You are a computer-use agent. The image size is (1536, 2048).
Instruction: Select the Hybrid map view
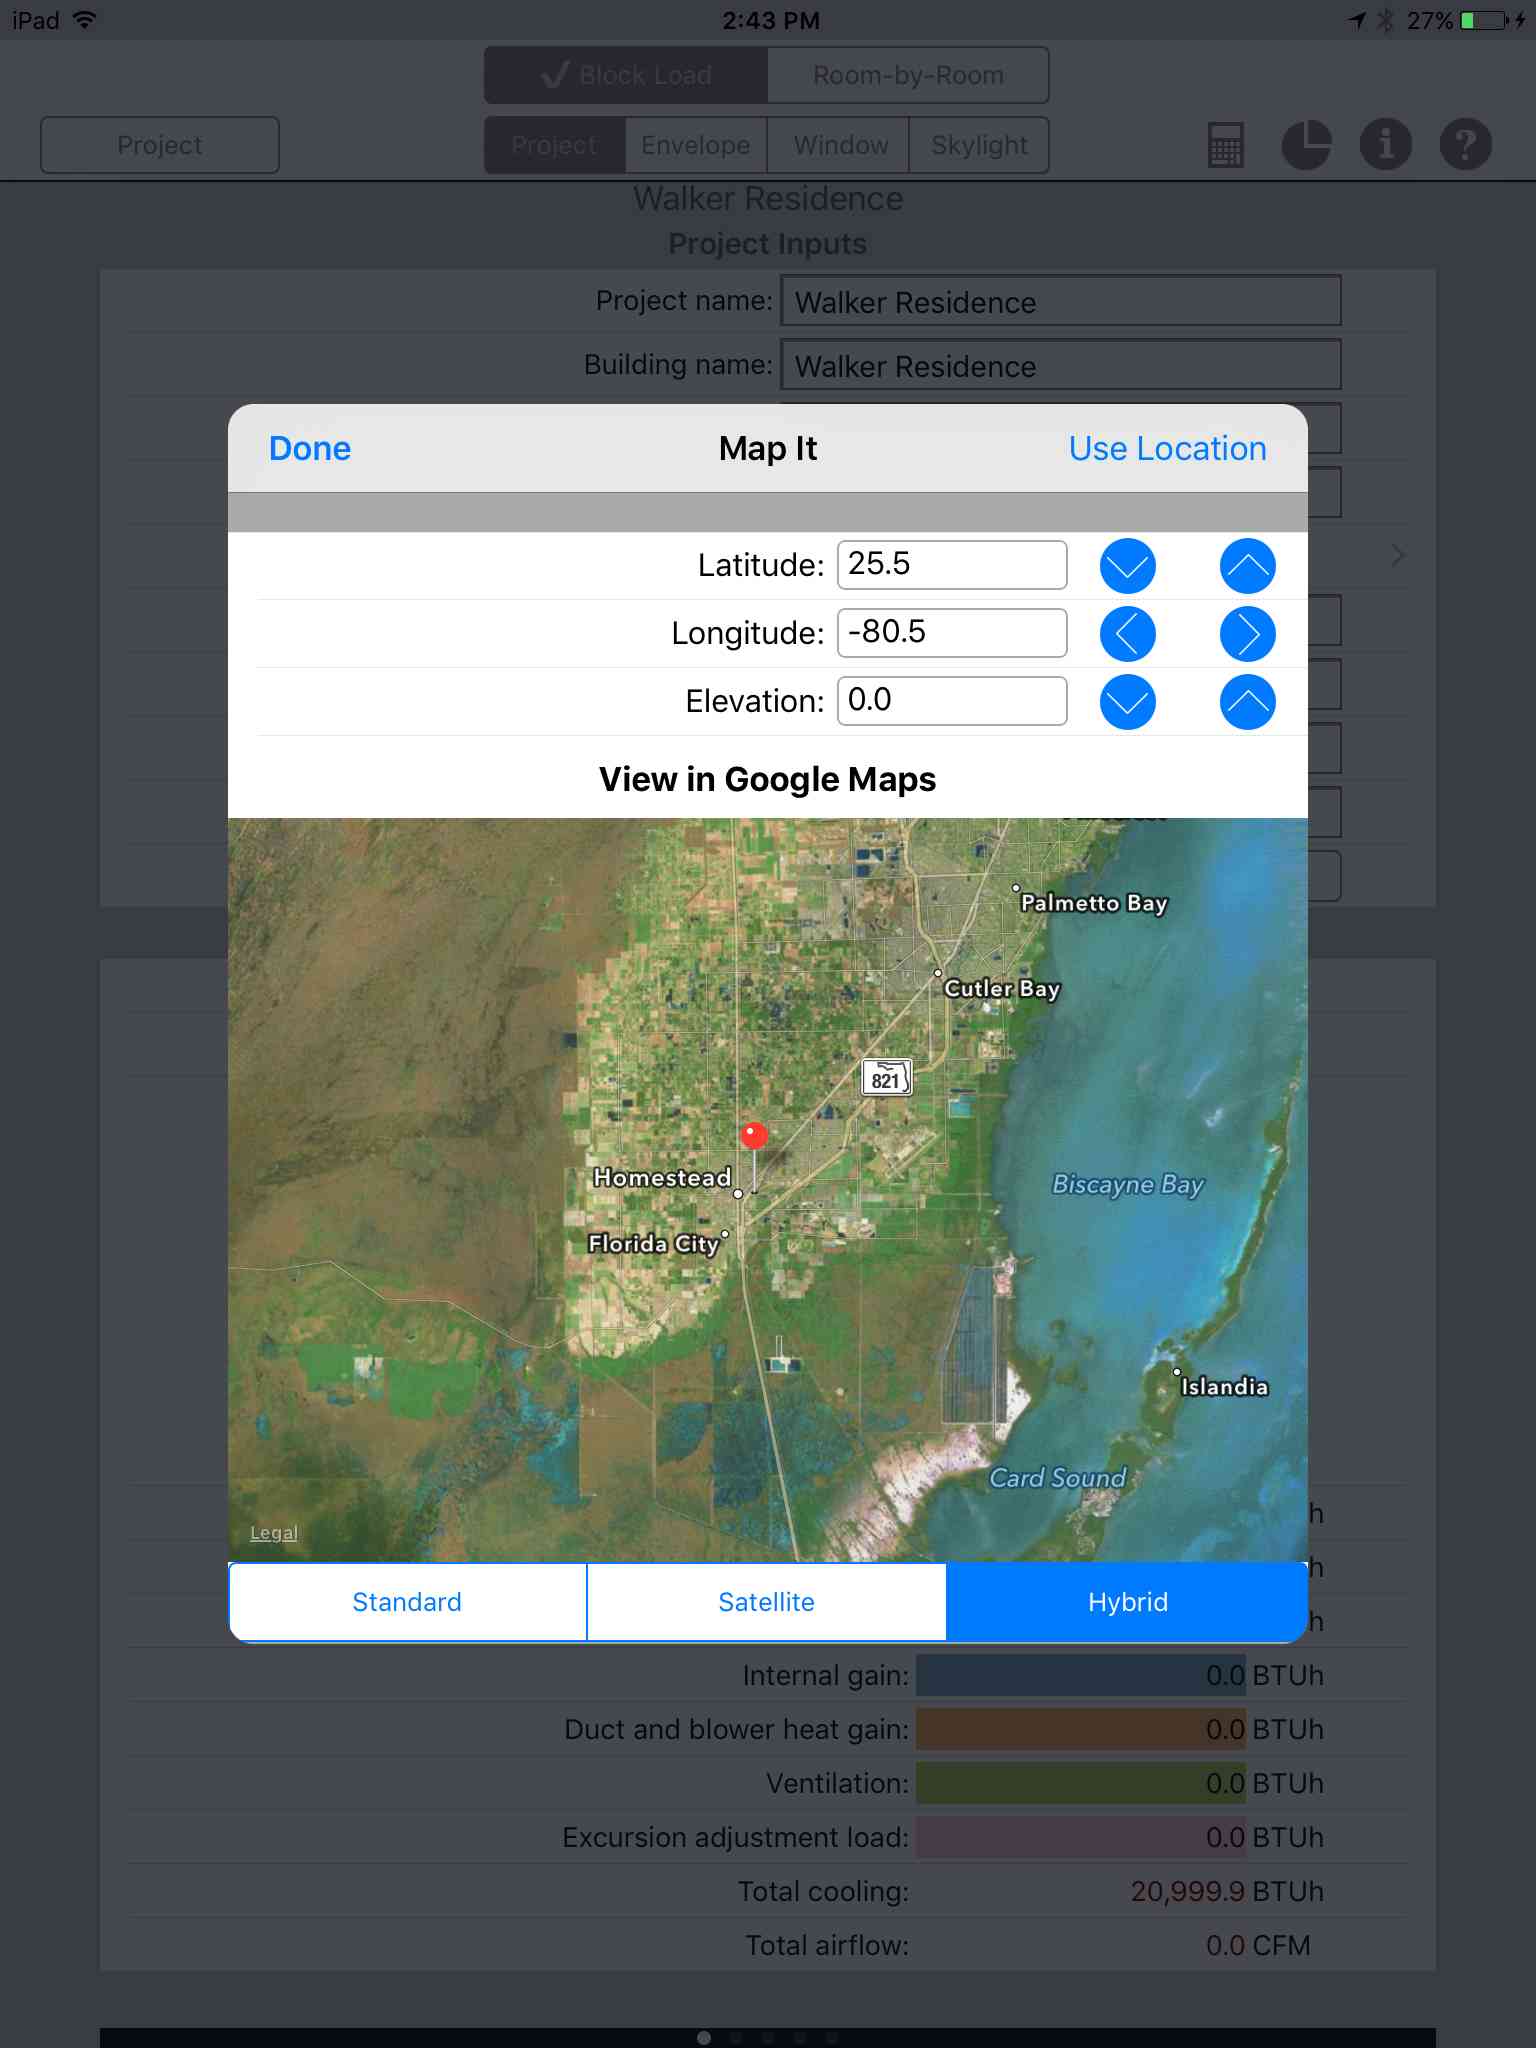1127,1602
